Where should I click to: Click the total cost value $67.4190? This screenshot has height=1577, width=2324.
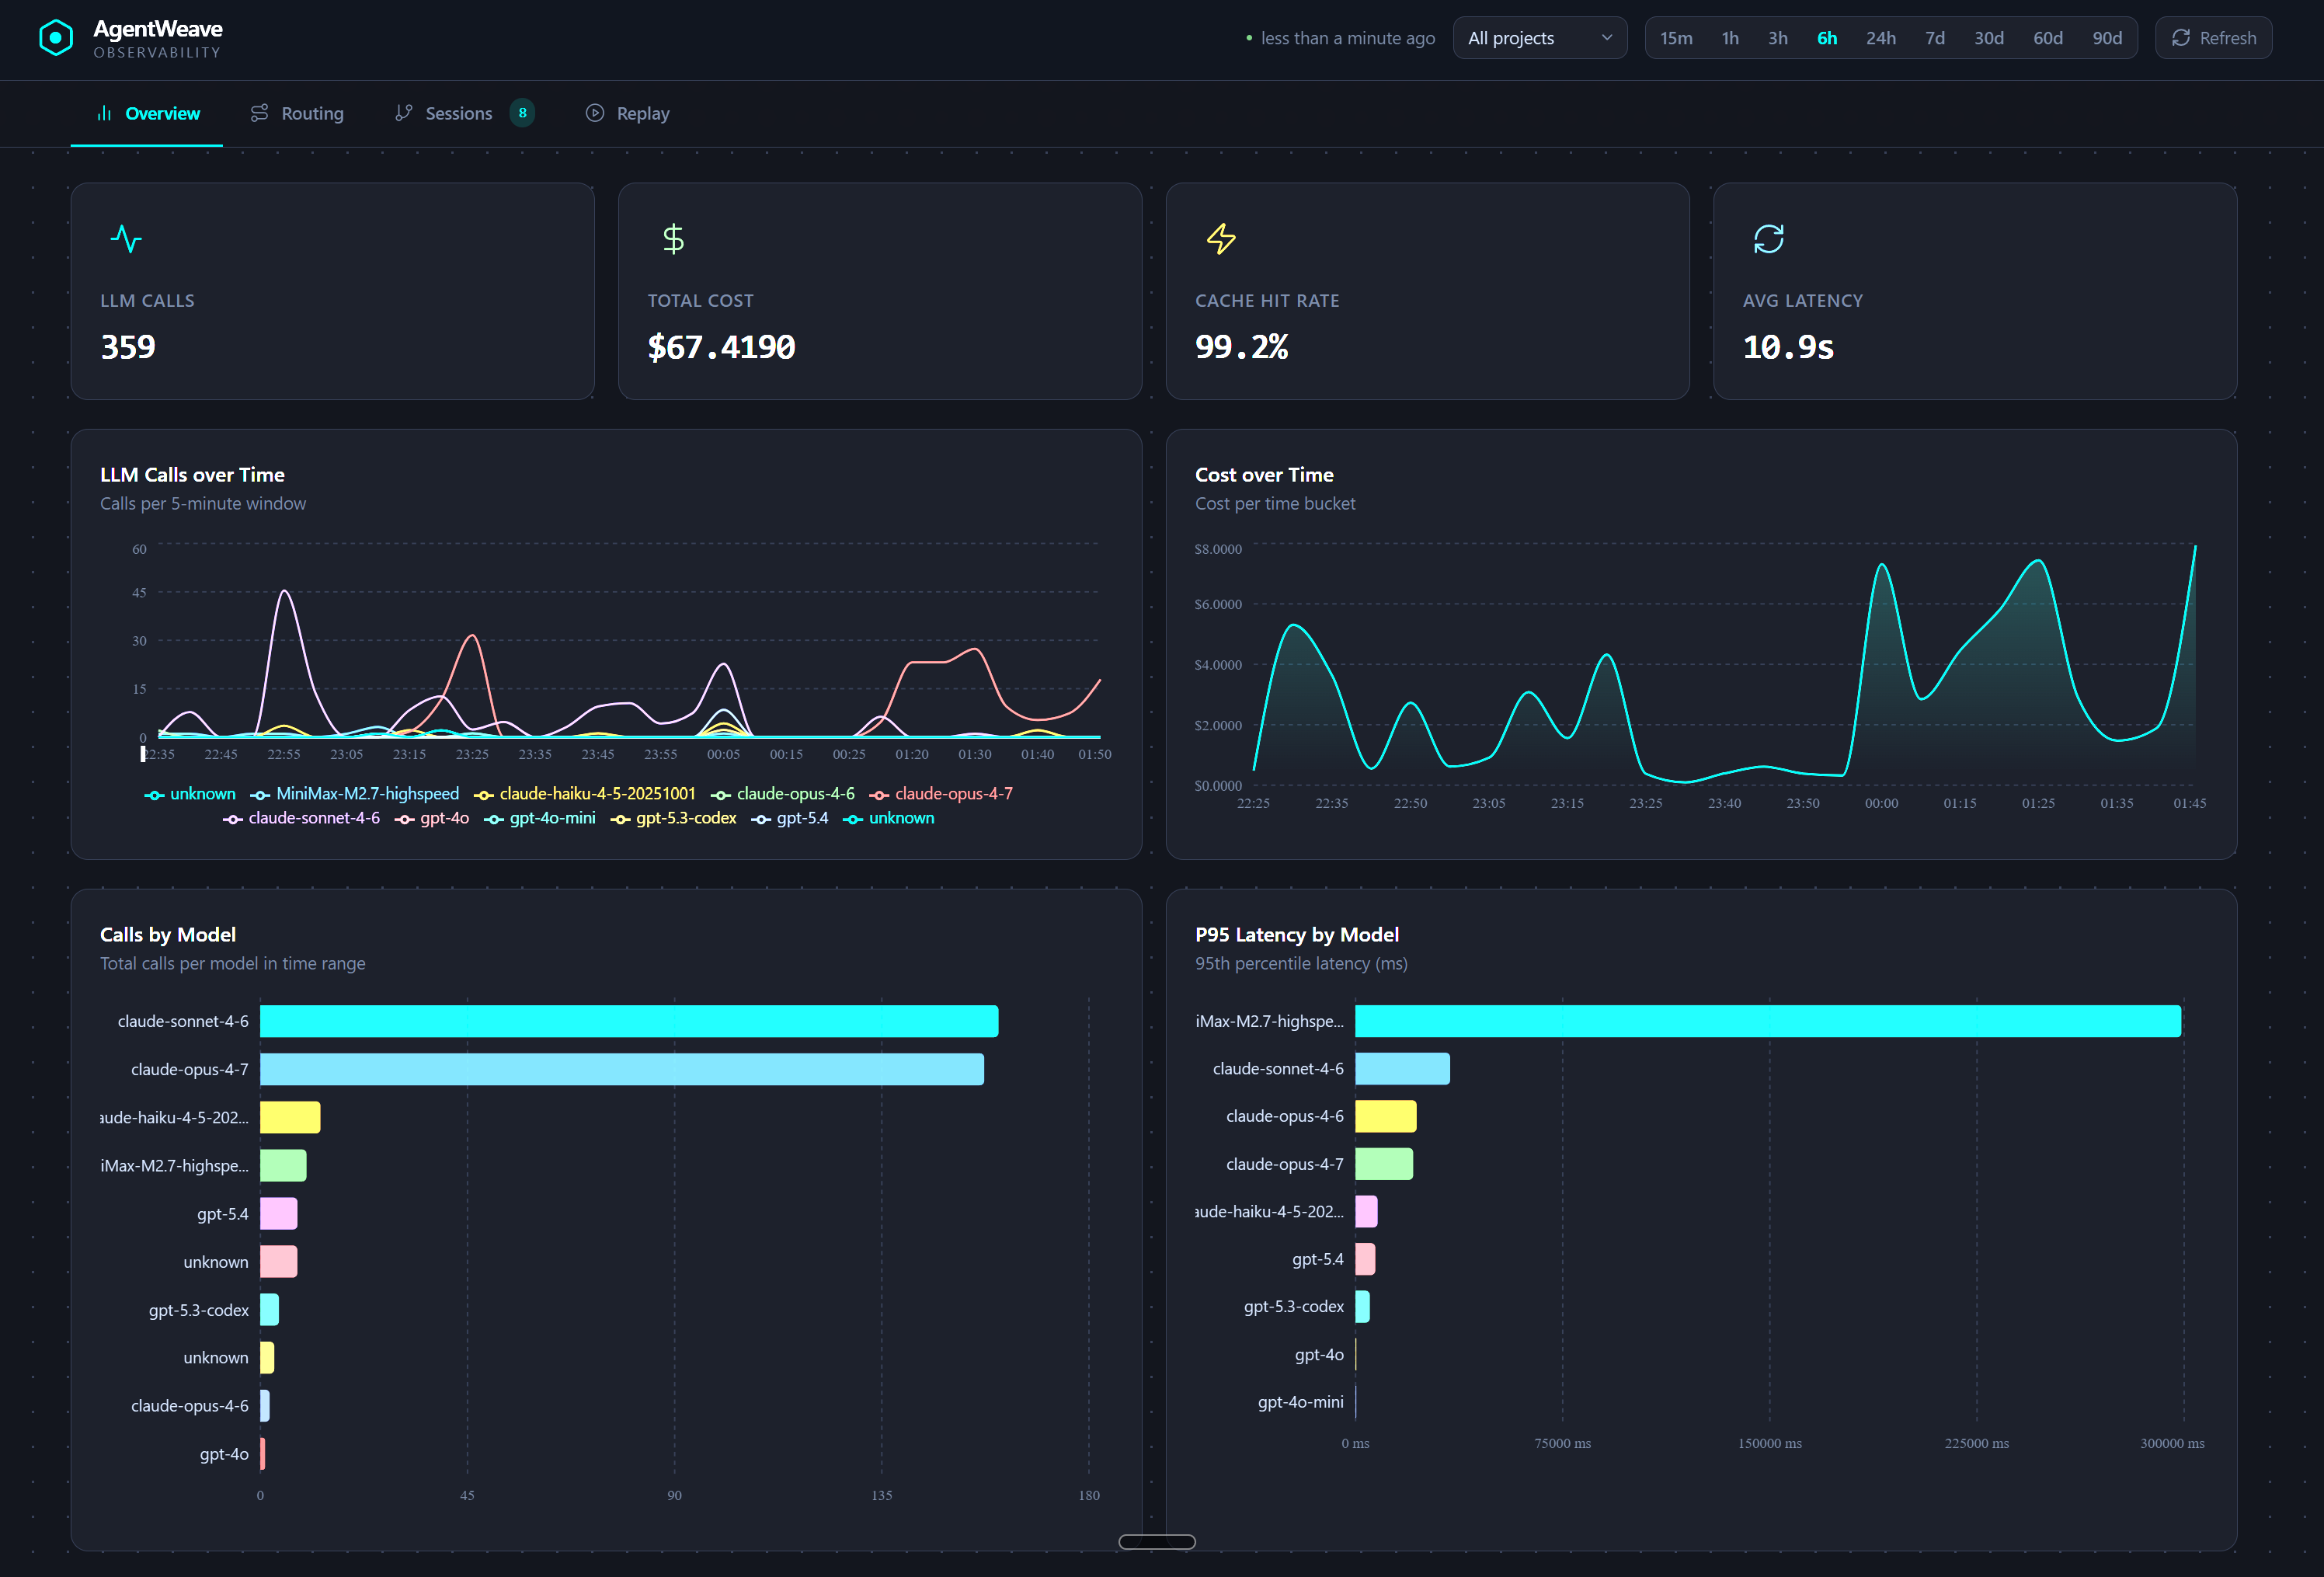[722, 347]
